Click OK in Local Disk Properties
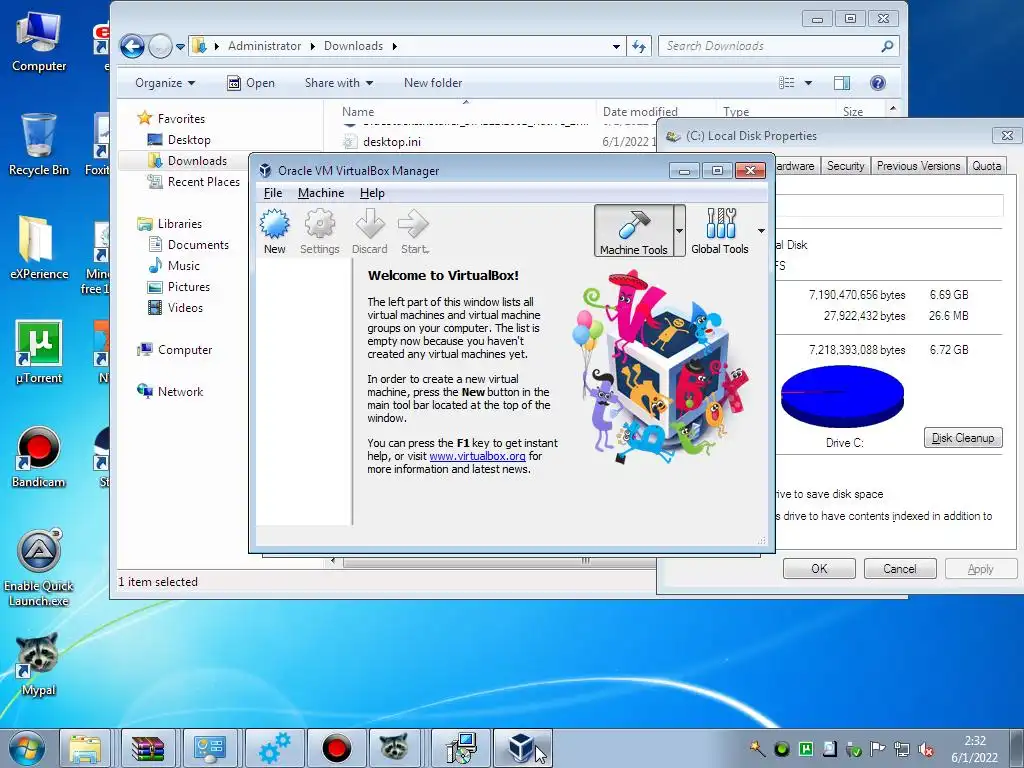The width and height of the screenshot is (1024, 768). click(819, 569)
